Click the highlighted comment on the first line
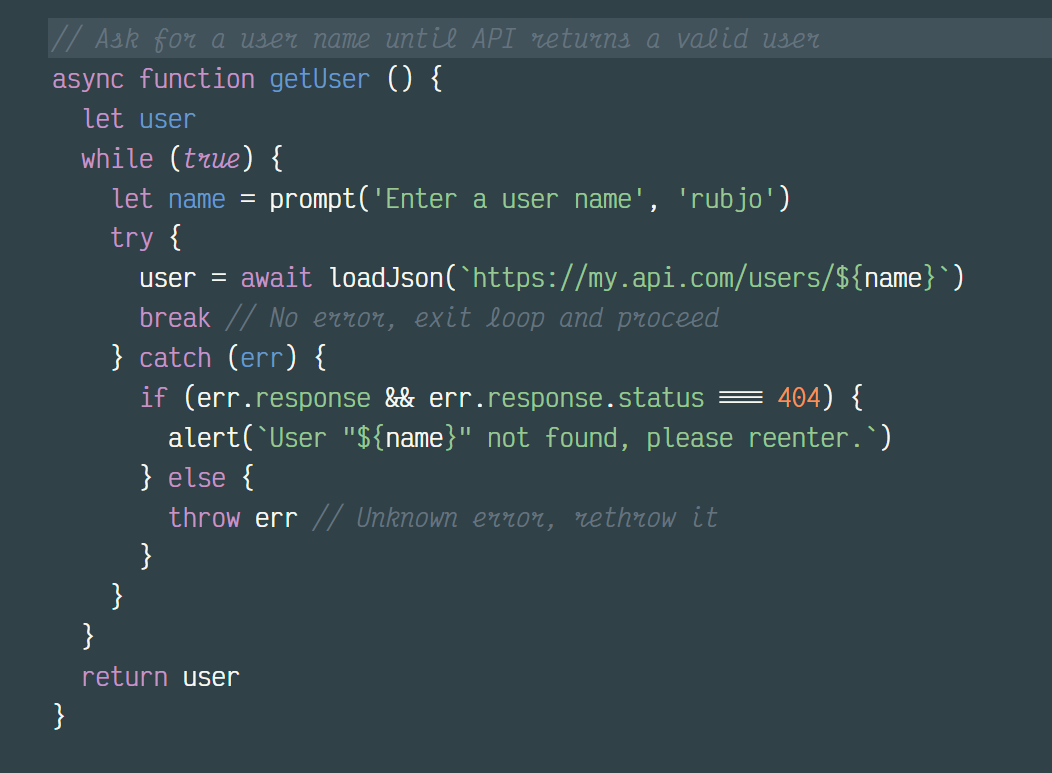1052x773 pixels. [x=435, y=39]
